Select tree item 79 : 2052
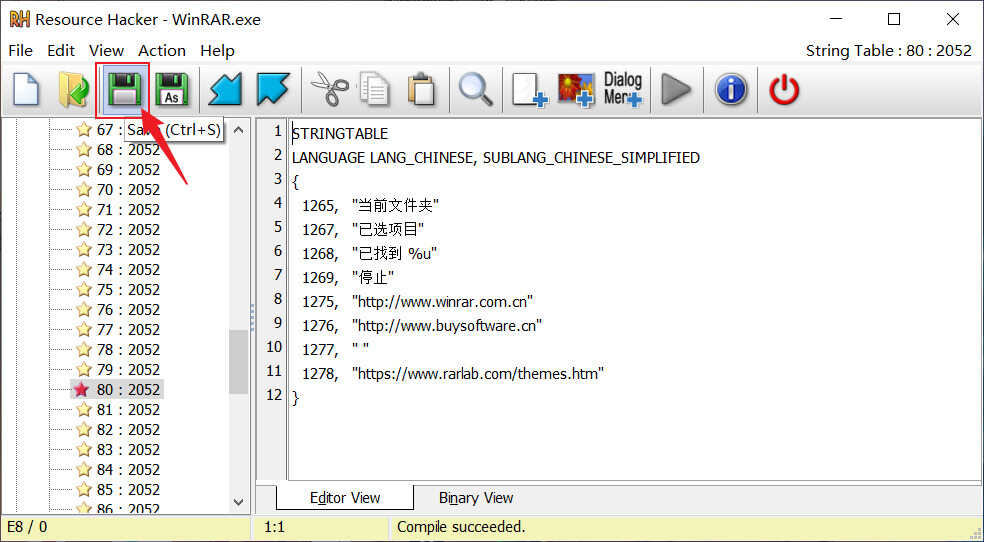984x542 pixels. (128, 369)
